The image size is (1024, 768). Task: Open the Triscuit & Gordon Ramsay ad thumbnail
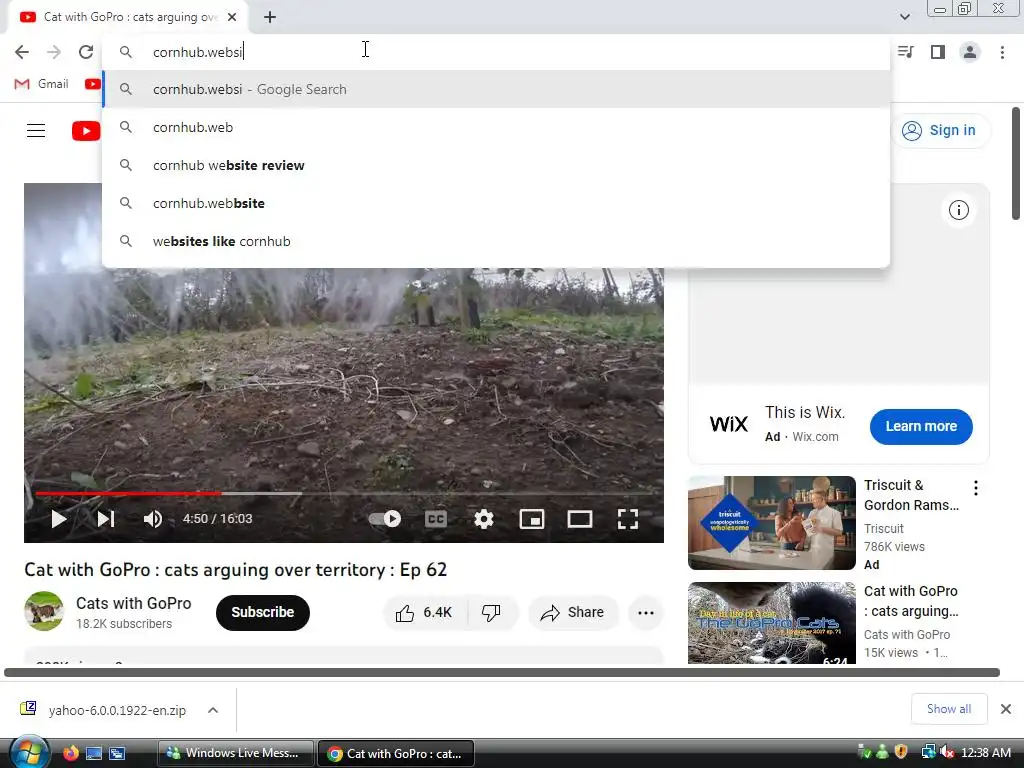click(x=771, y=522)
